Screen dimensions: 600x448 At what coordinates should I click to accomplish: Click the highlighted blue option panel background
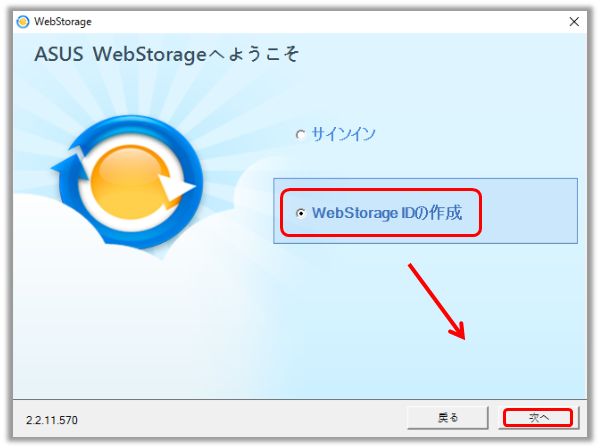(528, 210)
